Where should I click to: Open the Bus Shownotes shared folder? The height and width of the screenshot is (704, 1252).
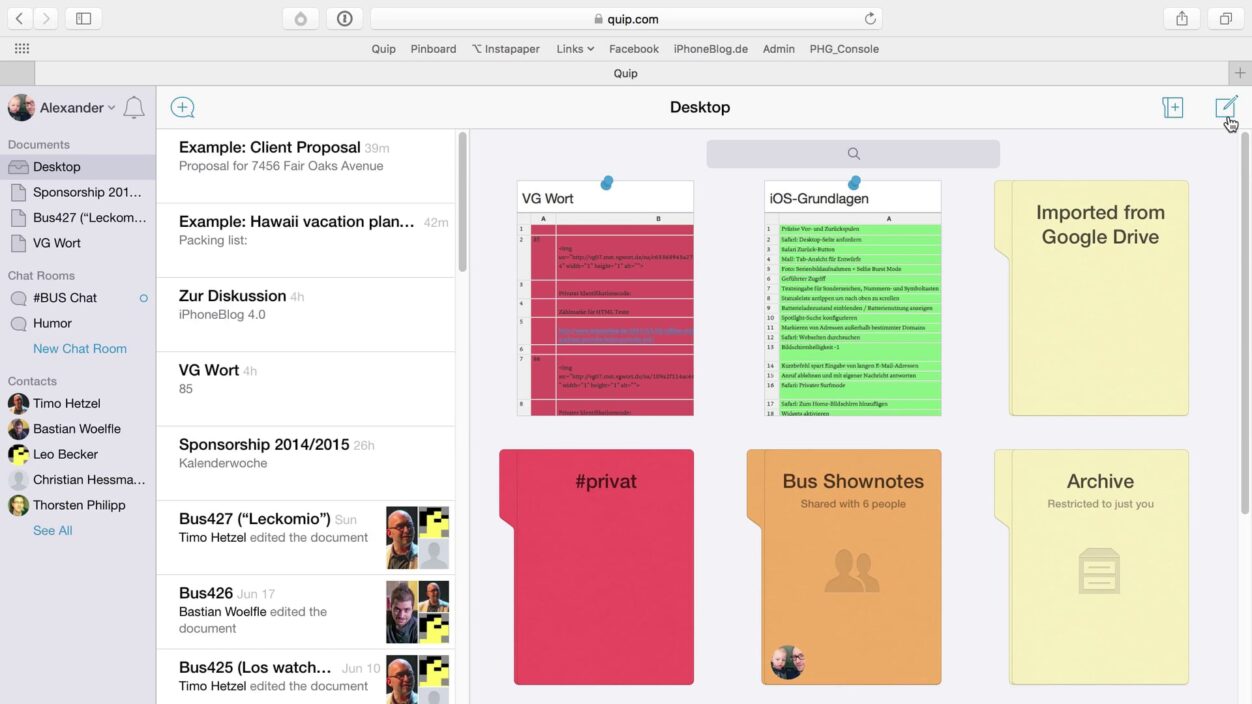pyautogui.click(x=851, y=566)
